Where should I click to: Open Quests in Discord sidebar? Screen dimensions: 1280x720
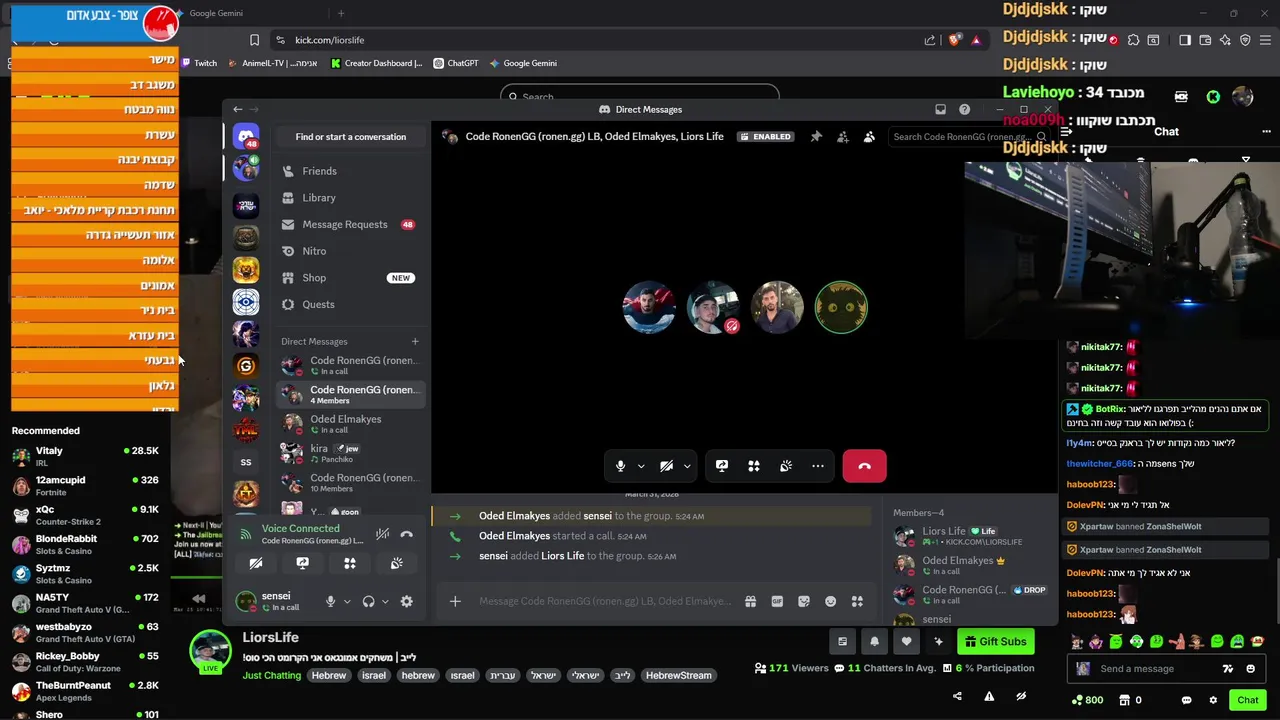pyautogui.click(x=350, y=304)
